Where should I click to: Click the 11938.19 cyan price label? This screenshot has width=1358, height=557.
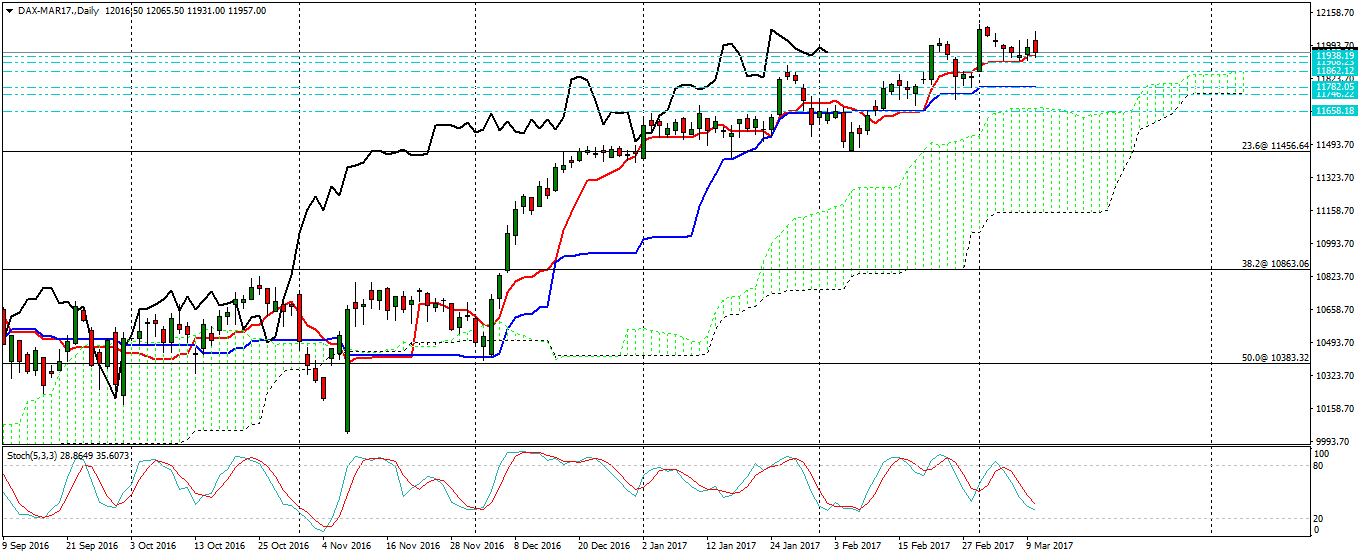1336,55
